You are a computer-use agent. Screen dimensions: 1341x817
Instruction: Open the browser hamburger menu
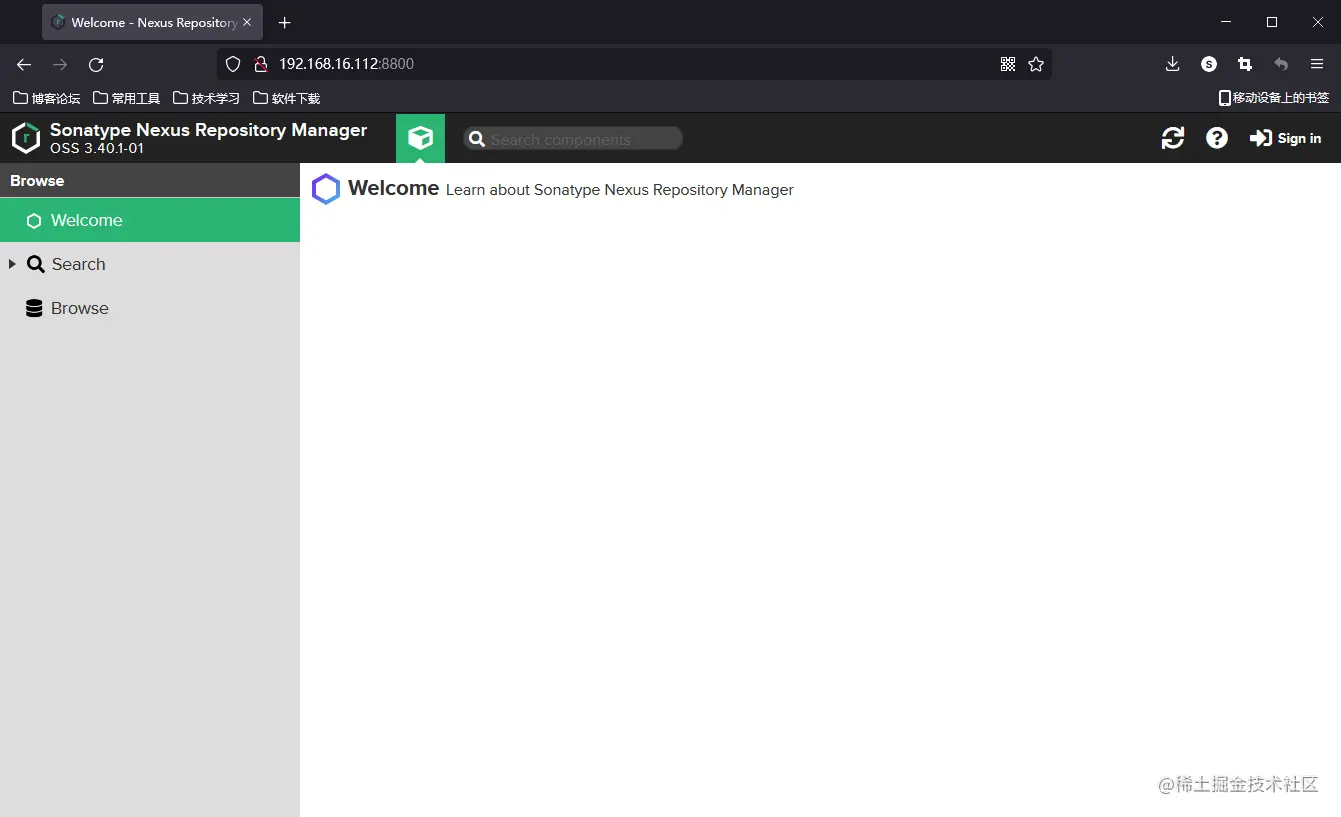[1317, 64]
